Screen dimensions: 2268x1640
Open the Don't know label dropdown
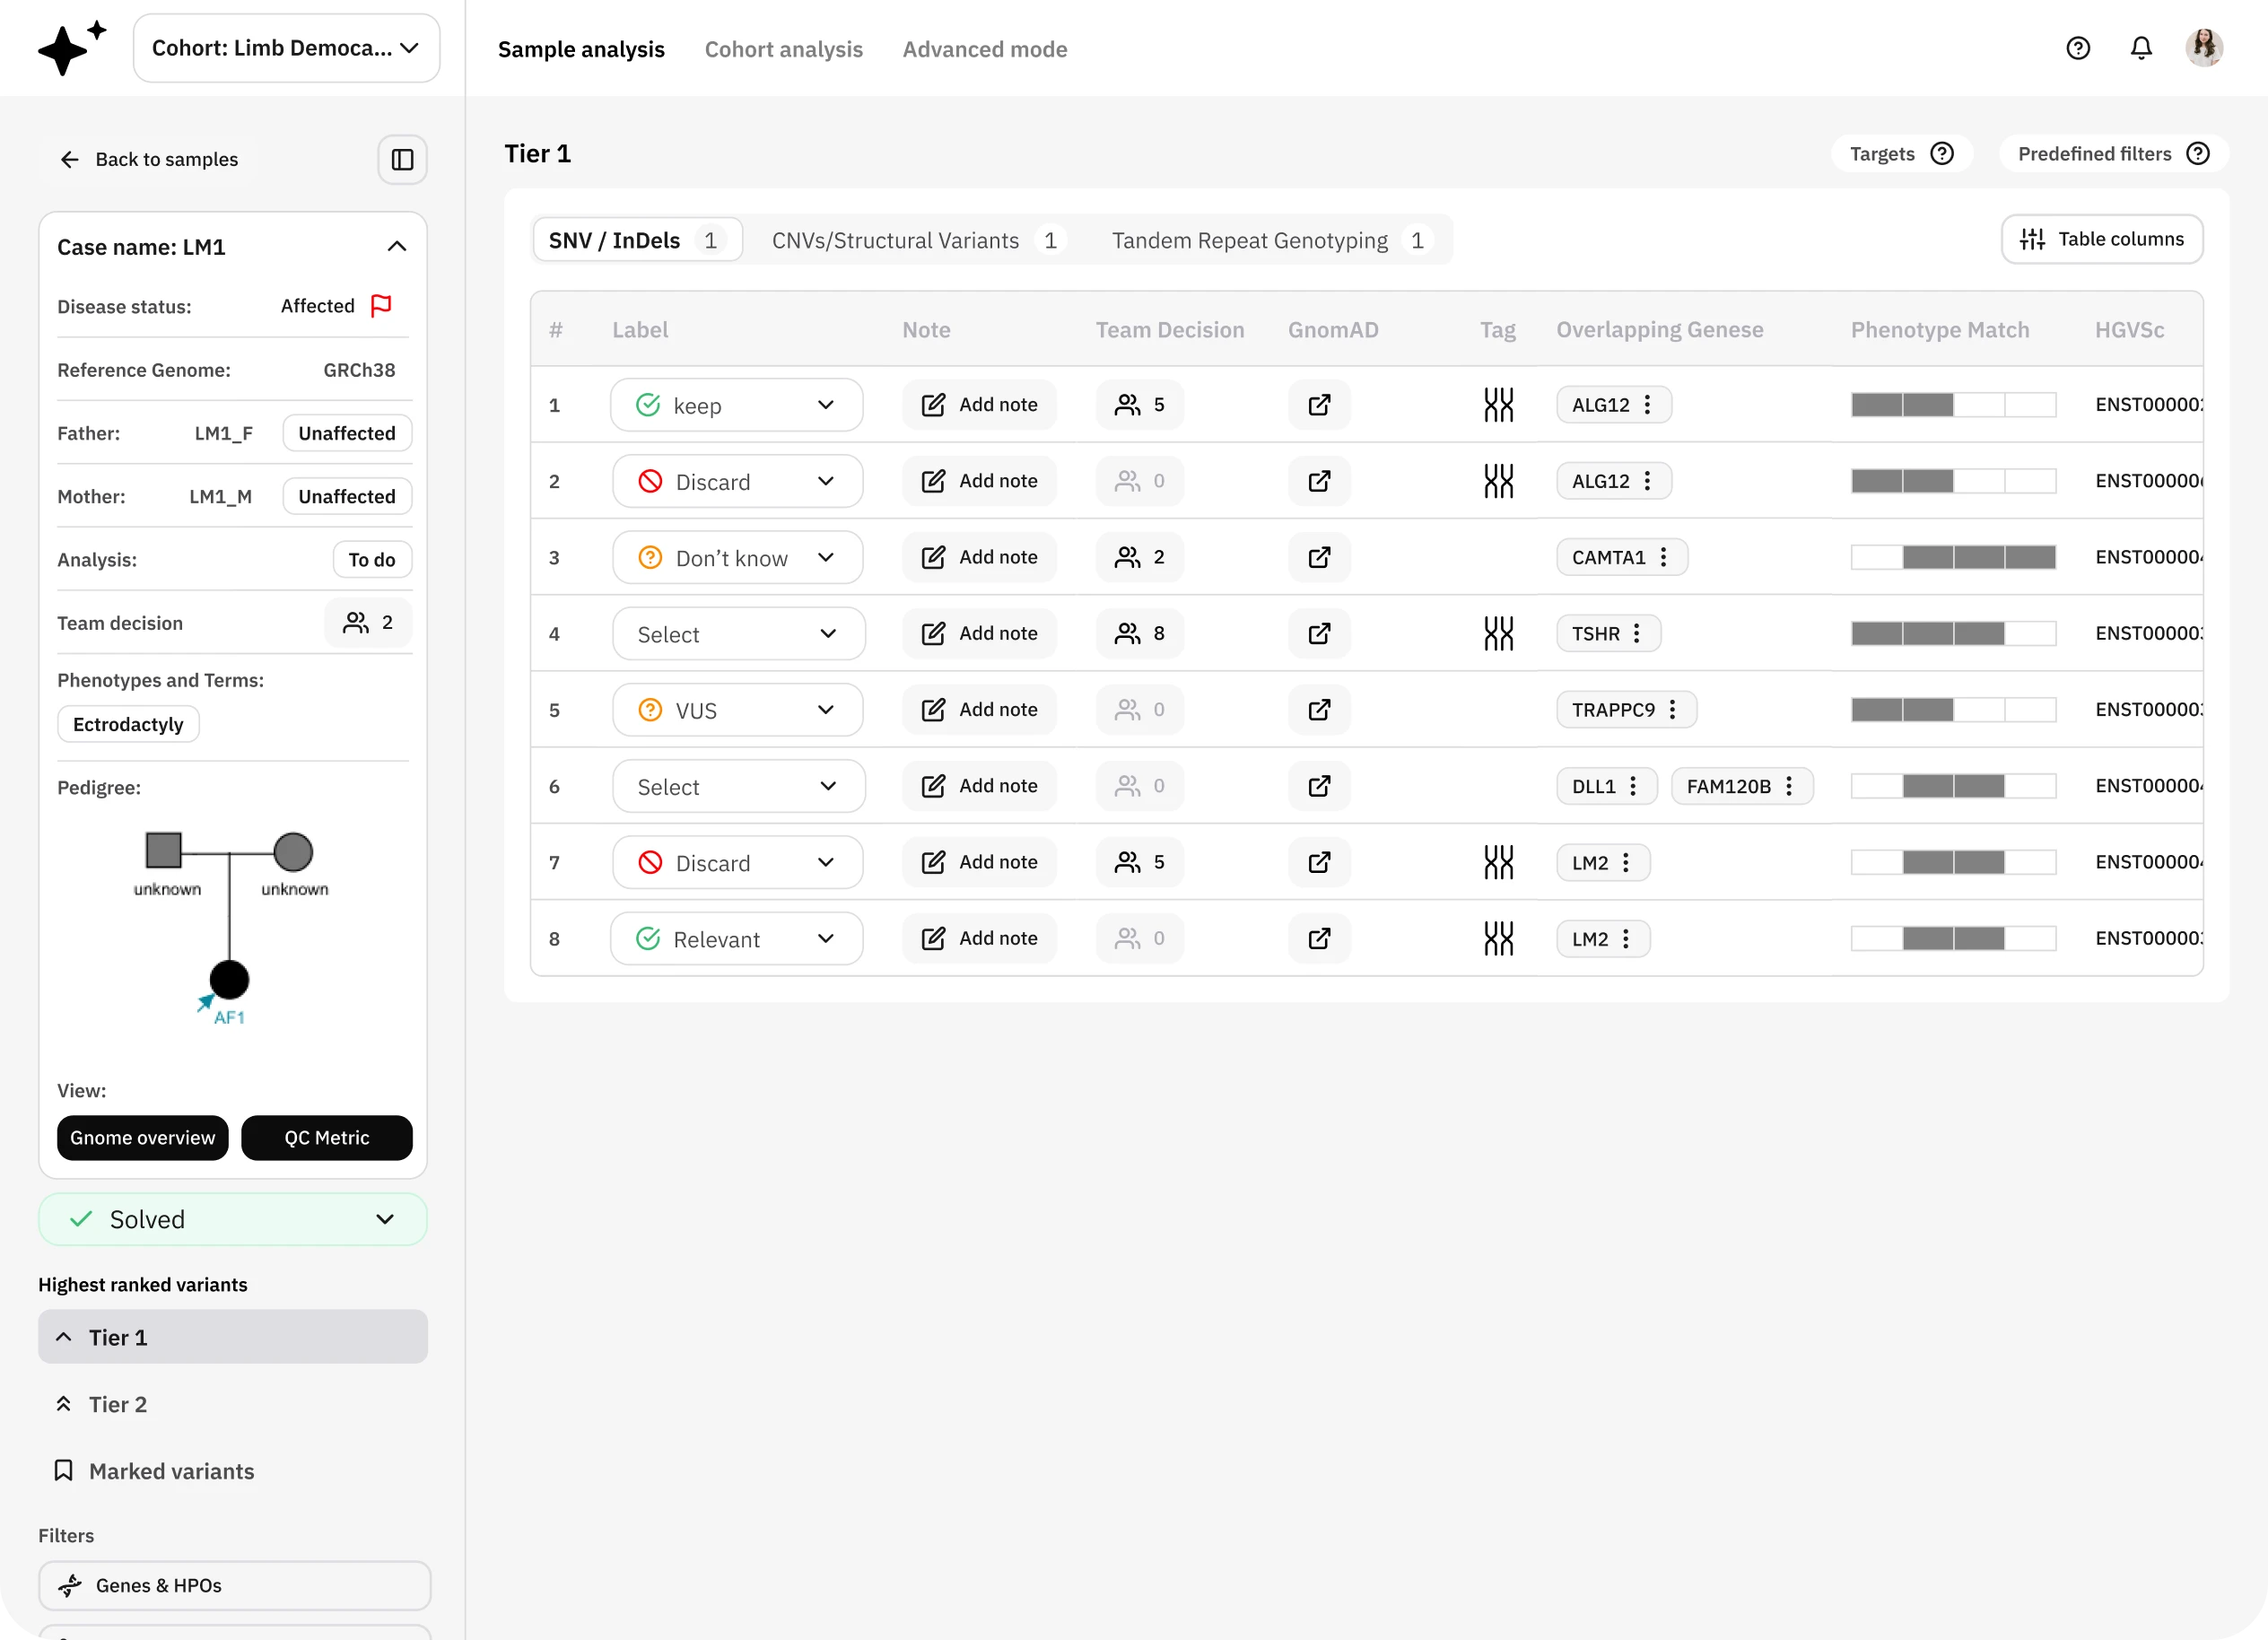point(737,557)
